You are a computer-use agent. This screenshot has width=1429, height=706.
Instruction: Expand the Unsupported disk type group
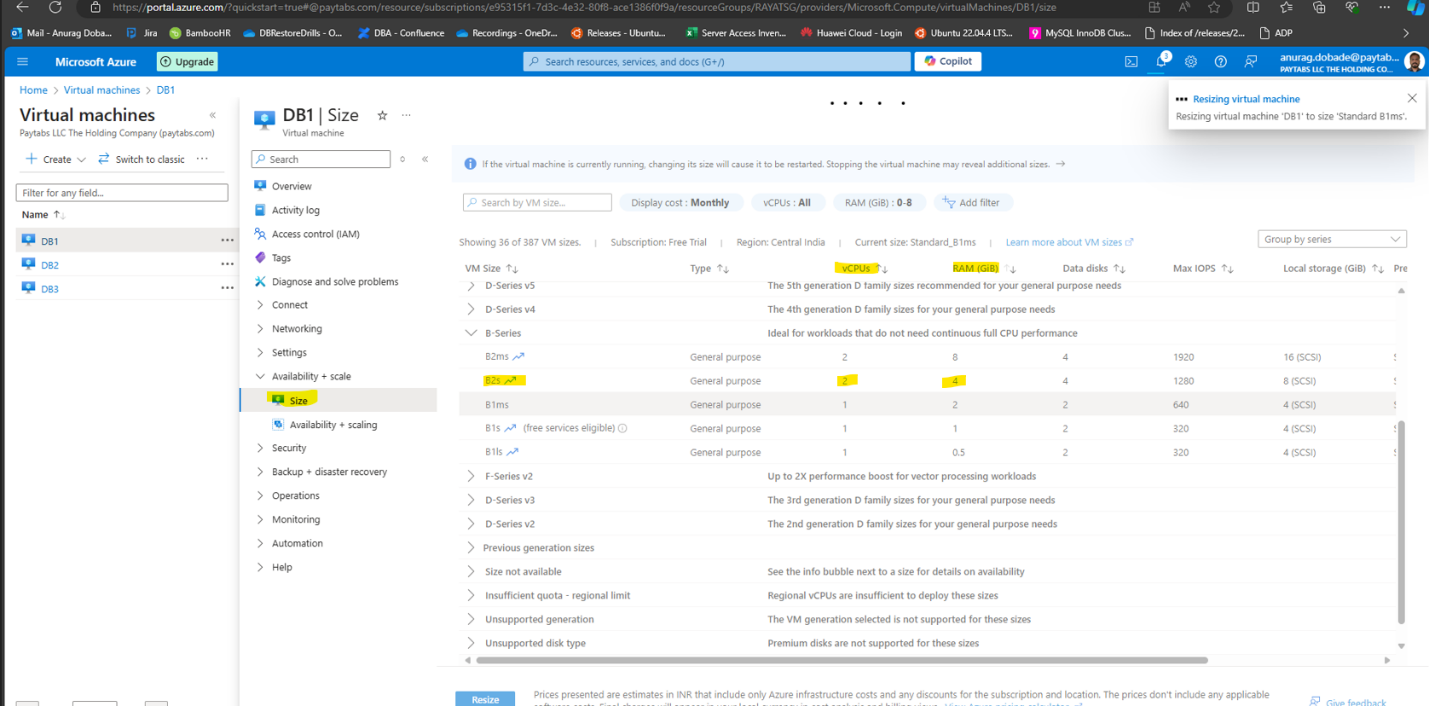click(471, 643)
